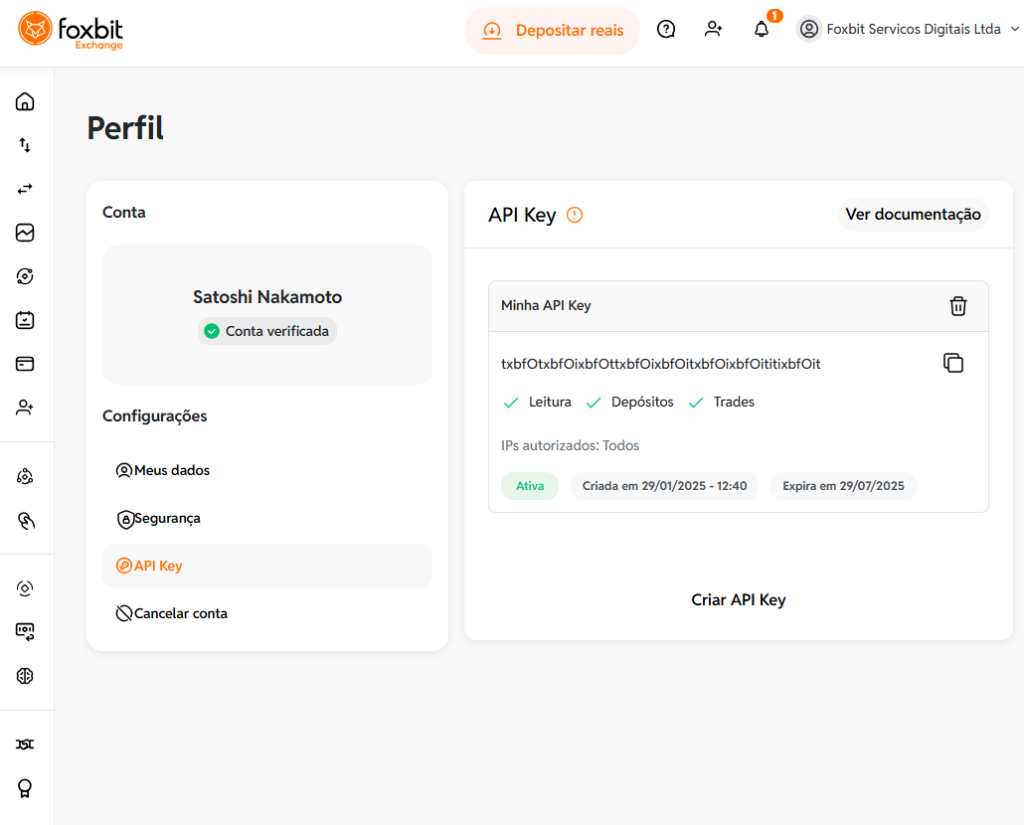
Task: Open the handshake-like sidebar icon
Action: 25,744
